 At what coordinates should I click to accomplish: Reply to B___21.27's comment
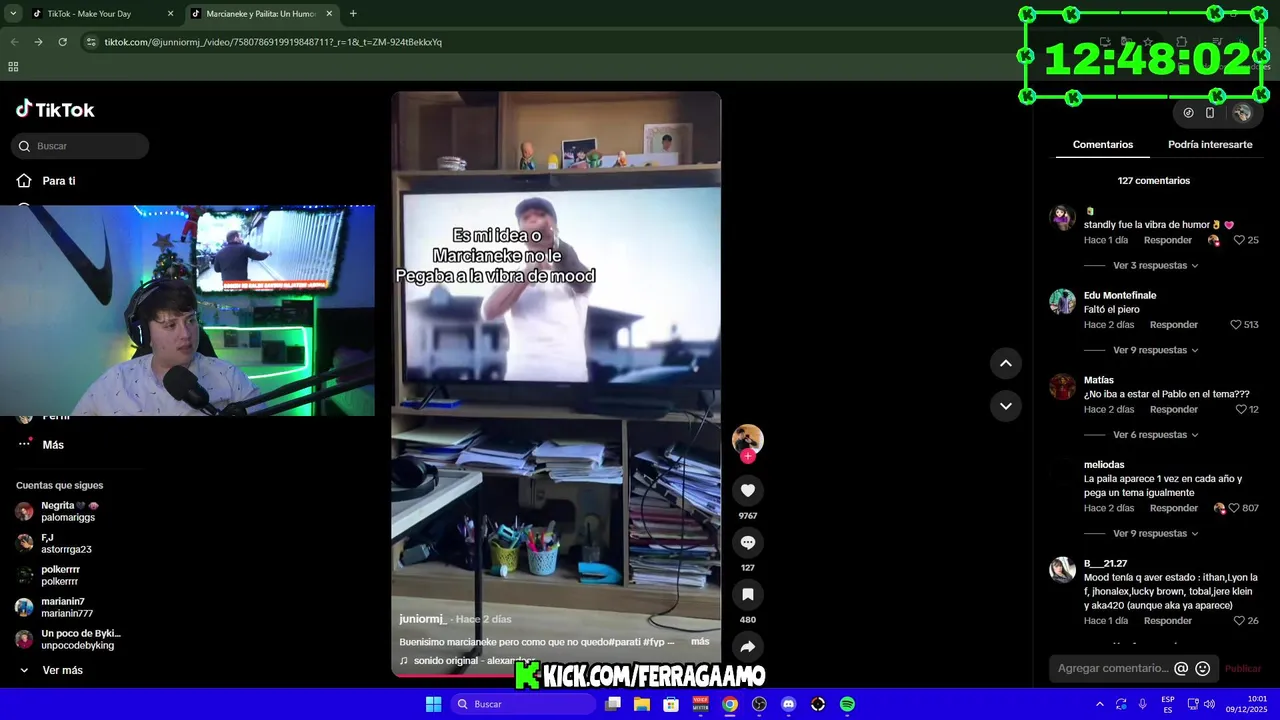[1167, 621]
